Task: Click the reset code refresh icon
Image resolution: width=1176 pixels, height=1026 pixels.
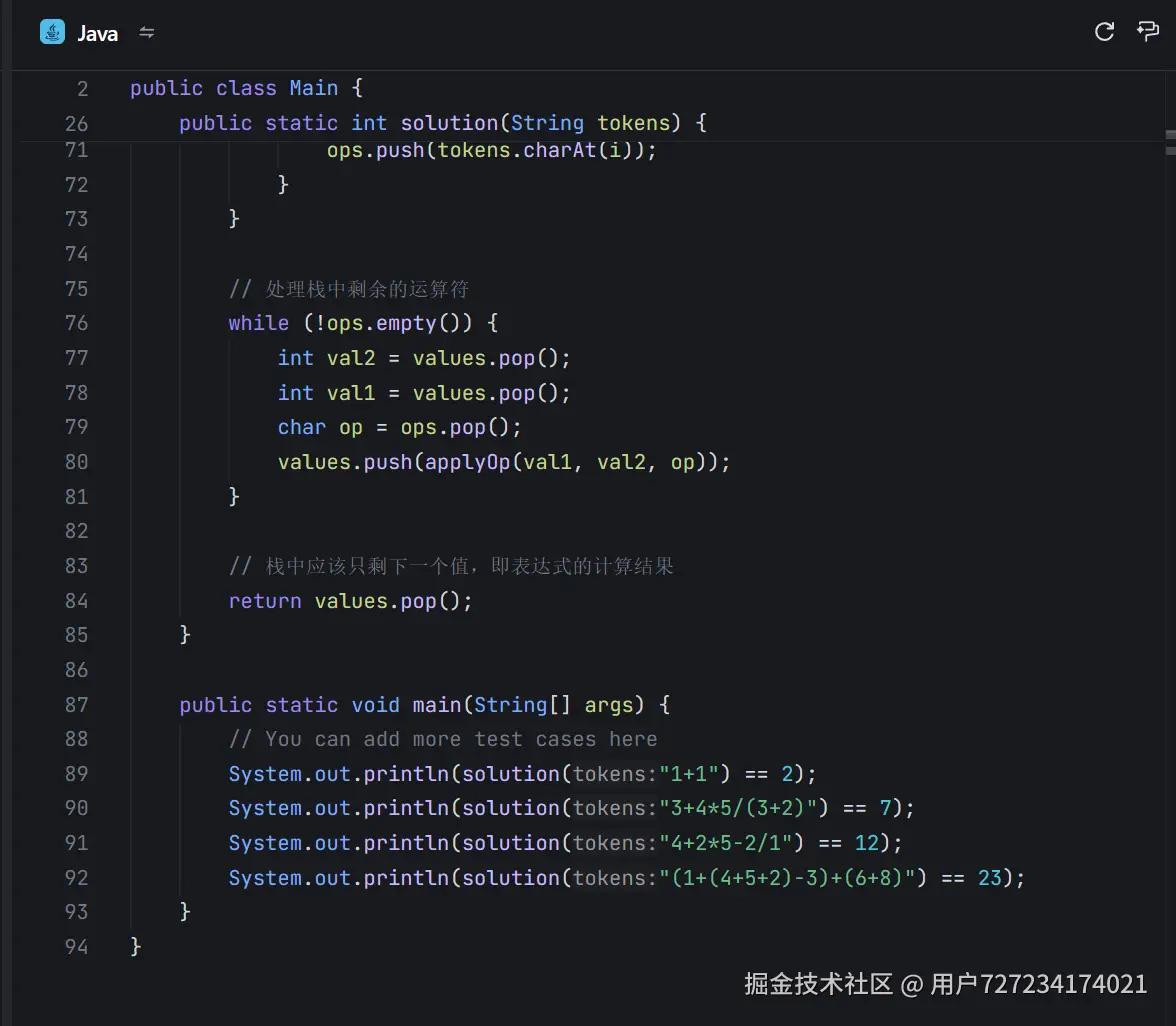Action: coord(1104,32)
